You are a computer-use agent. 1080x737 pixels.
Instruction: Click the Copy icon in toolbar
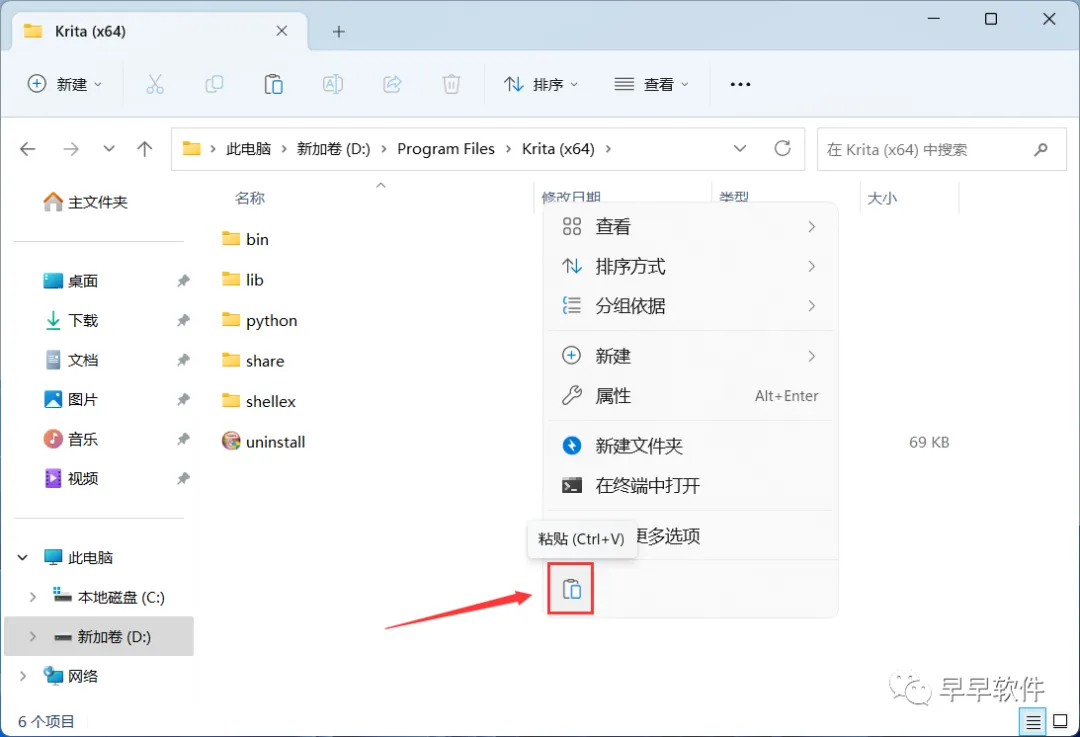[214, 85]
